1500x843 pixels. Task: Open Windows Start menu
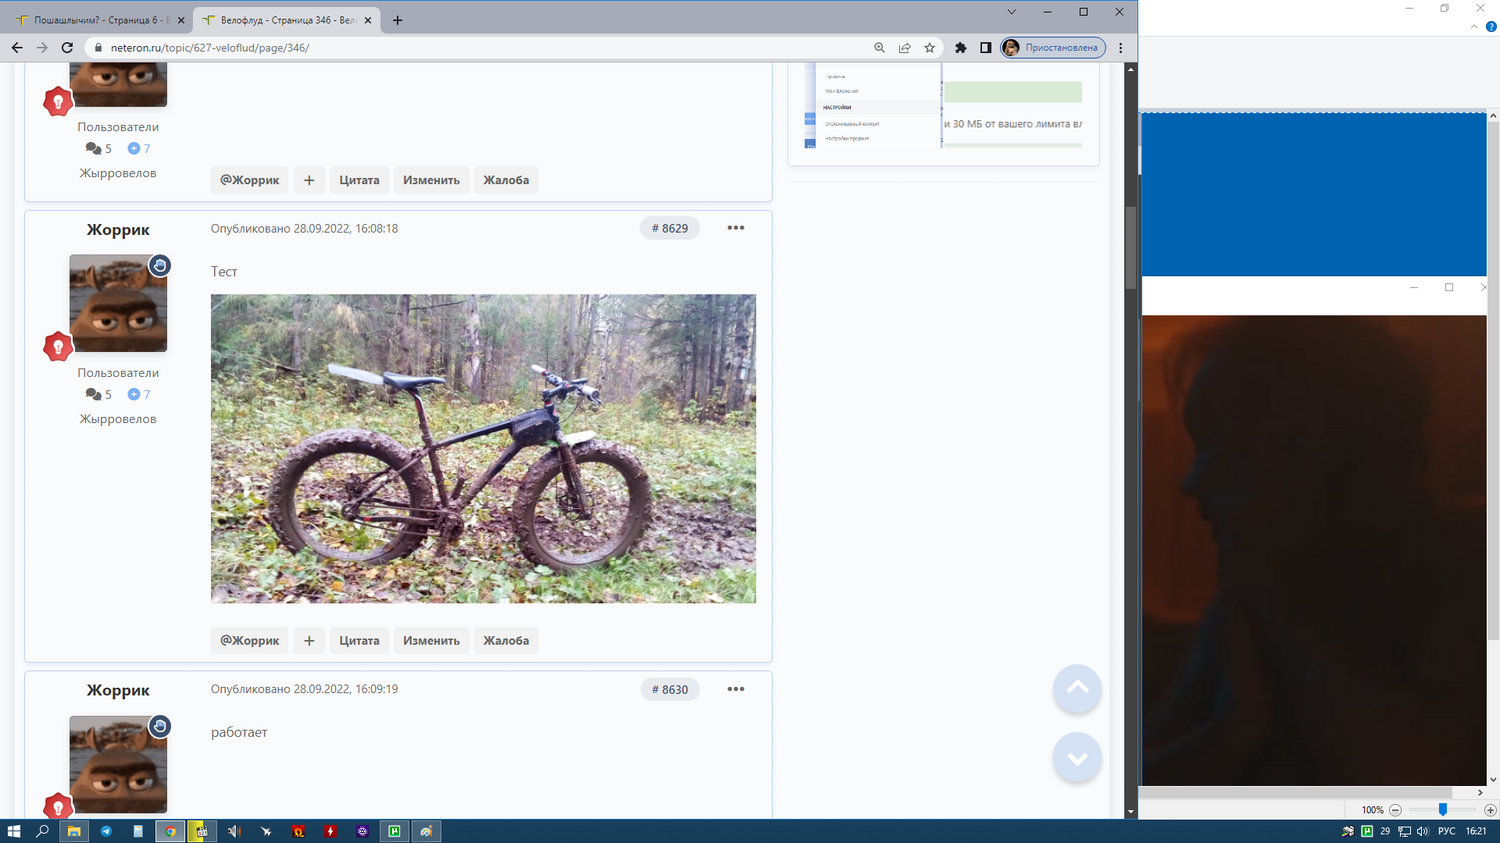[14, 831]
